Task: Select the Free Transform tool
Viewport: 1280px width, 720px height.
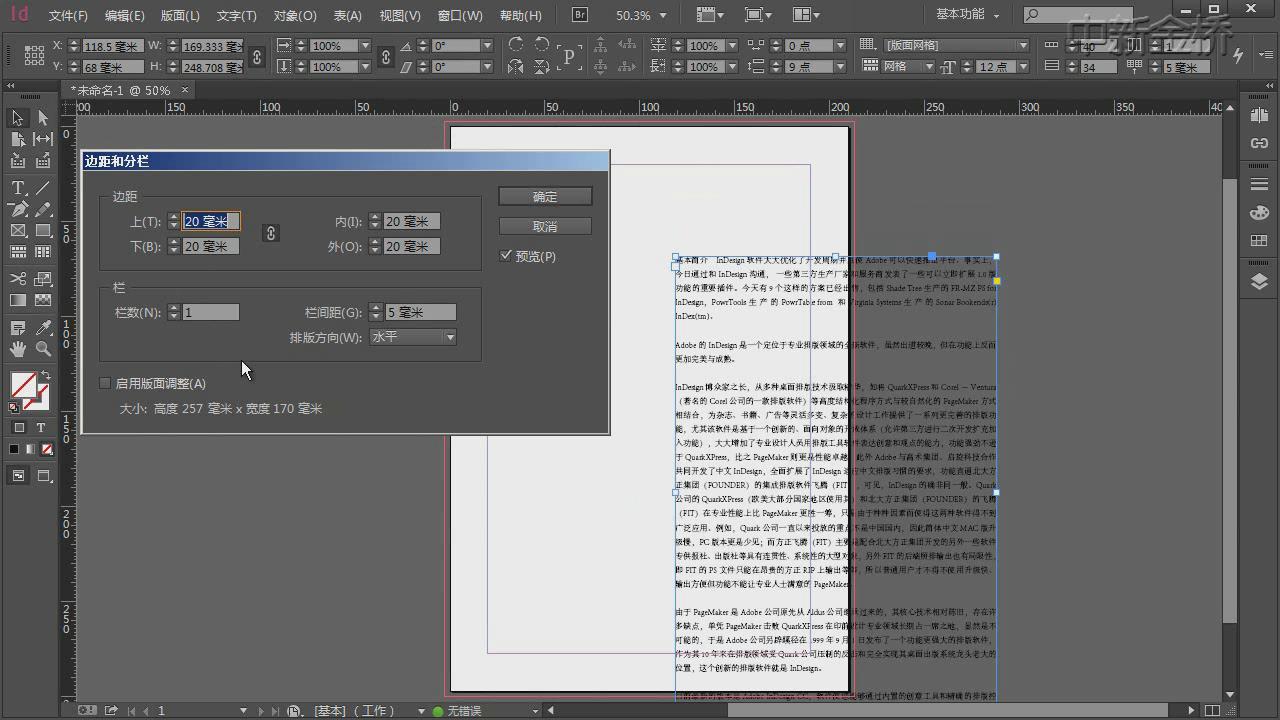Action: pyautogui.click(x=43, y=279)
